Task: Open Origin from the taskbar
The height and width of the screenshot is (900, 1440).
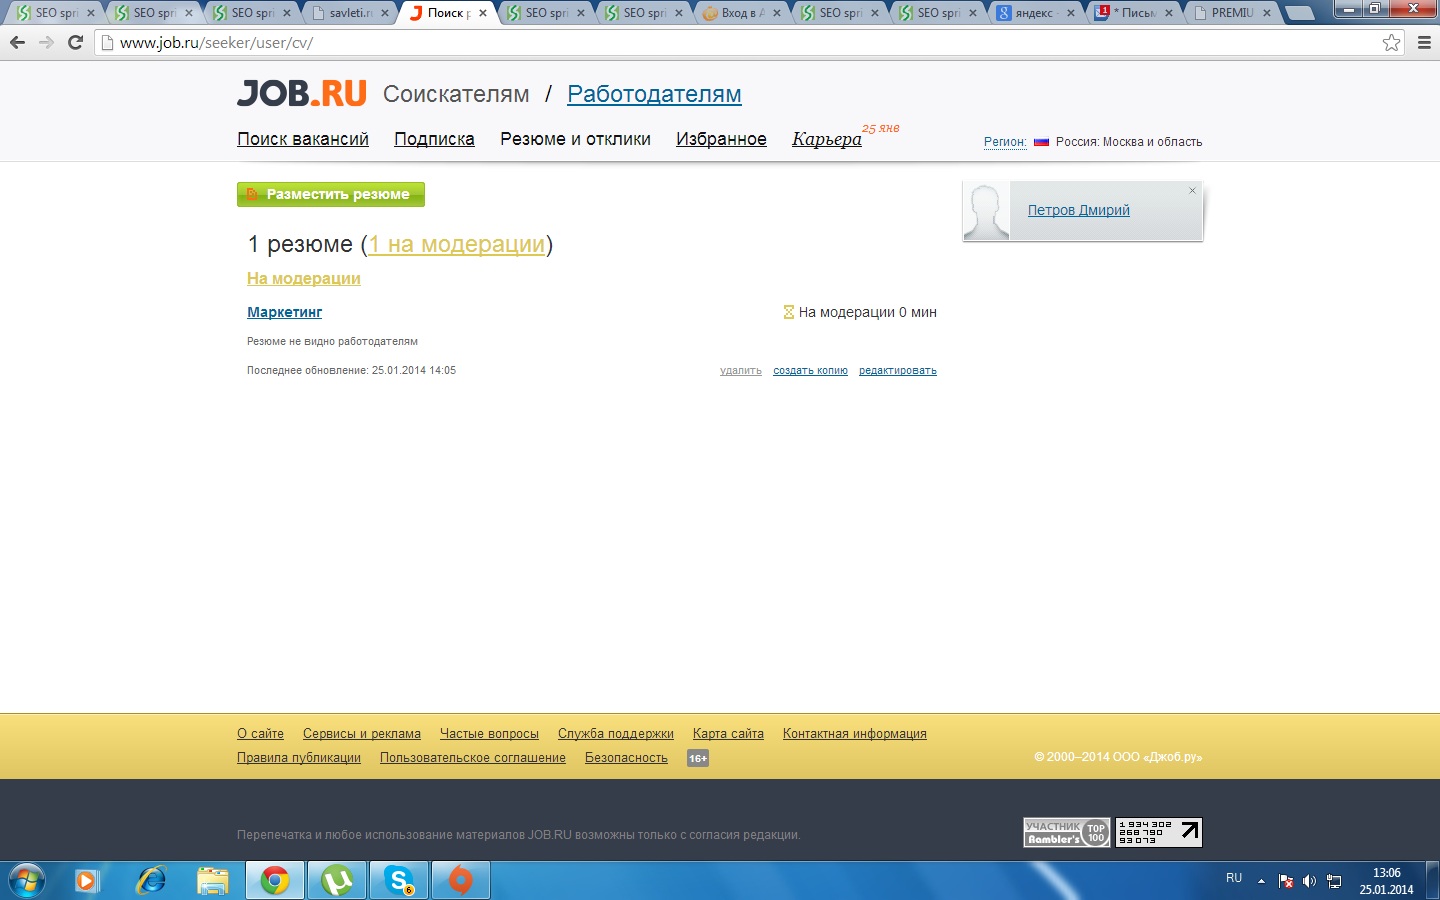Action: pos(461,881)
